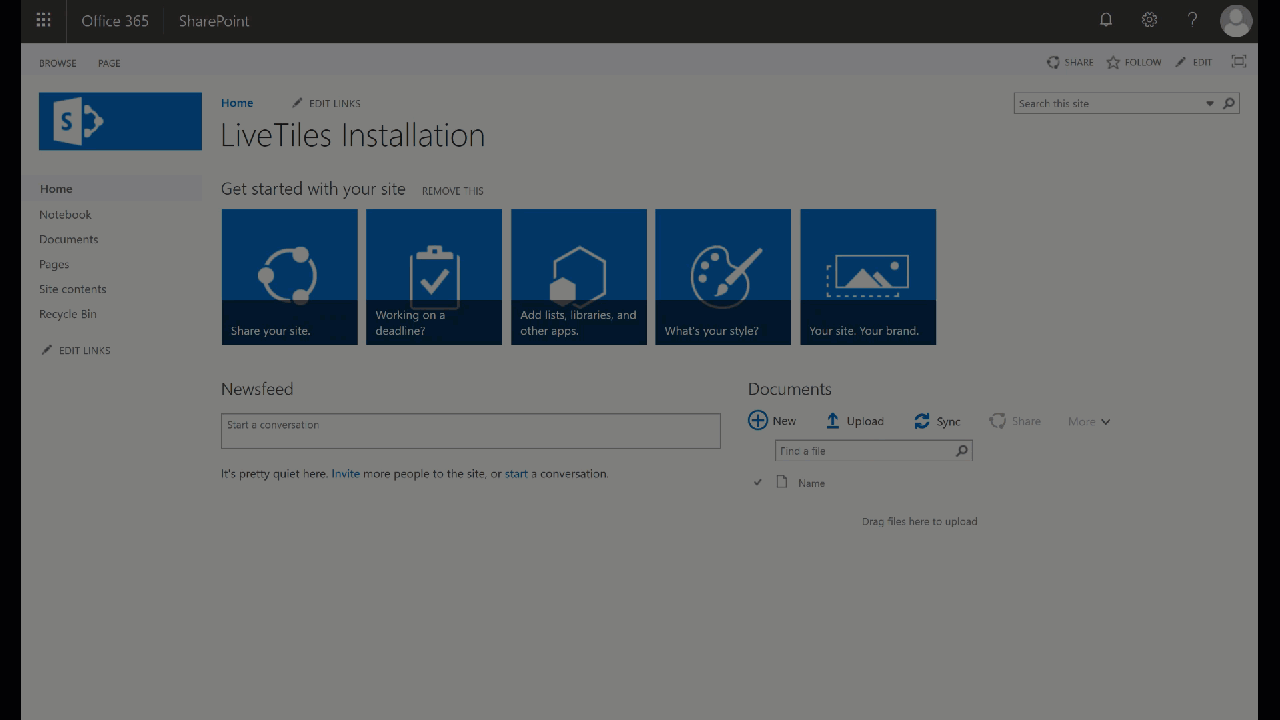Open Notebook in the sidebar
The image size is (1280, 720).
pos(65,214)
